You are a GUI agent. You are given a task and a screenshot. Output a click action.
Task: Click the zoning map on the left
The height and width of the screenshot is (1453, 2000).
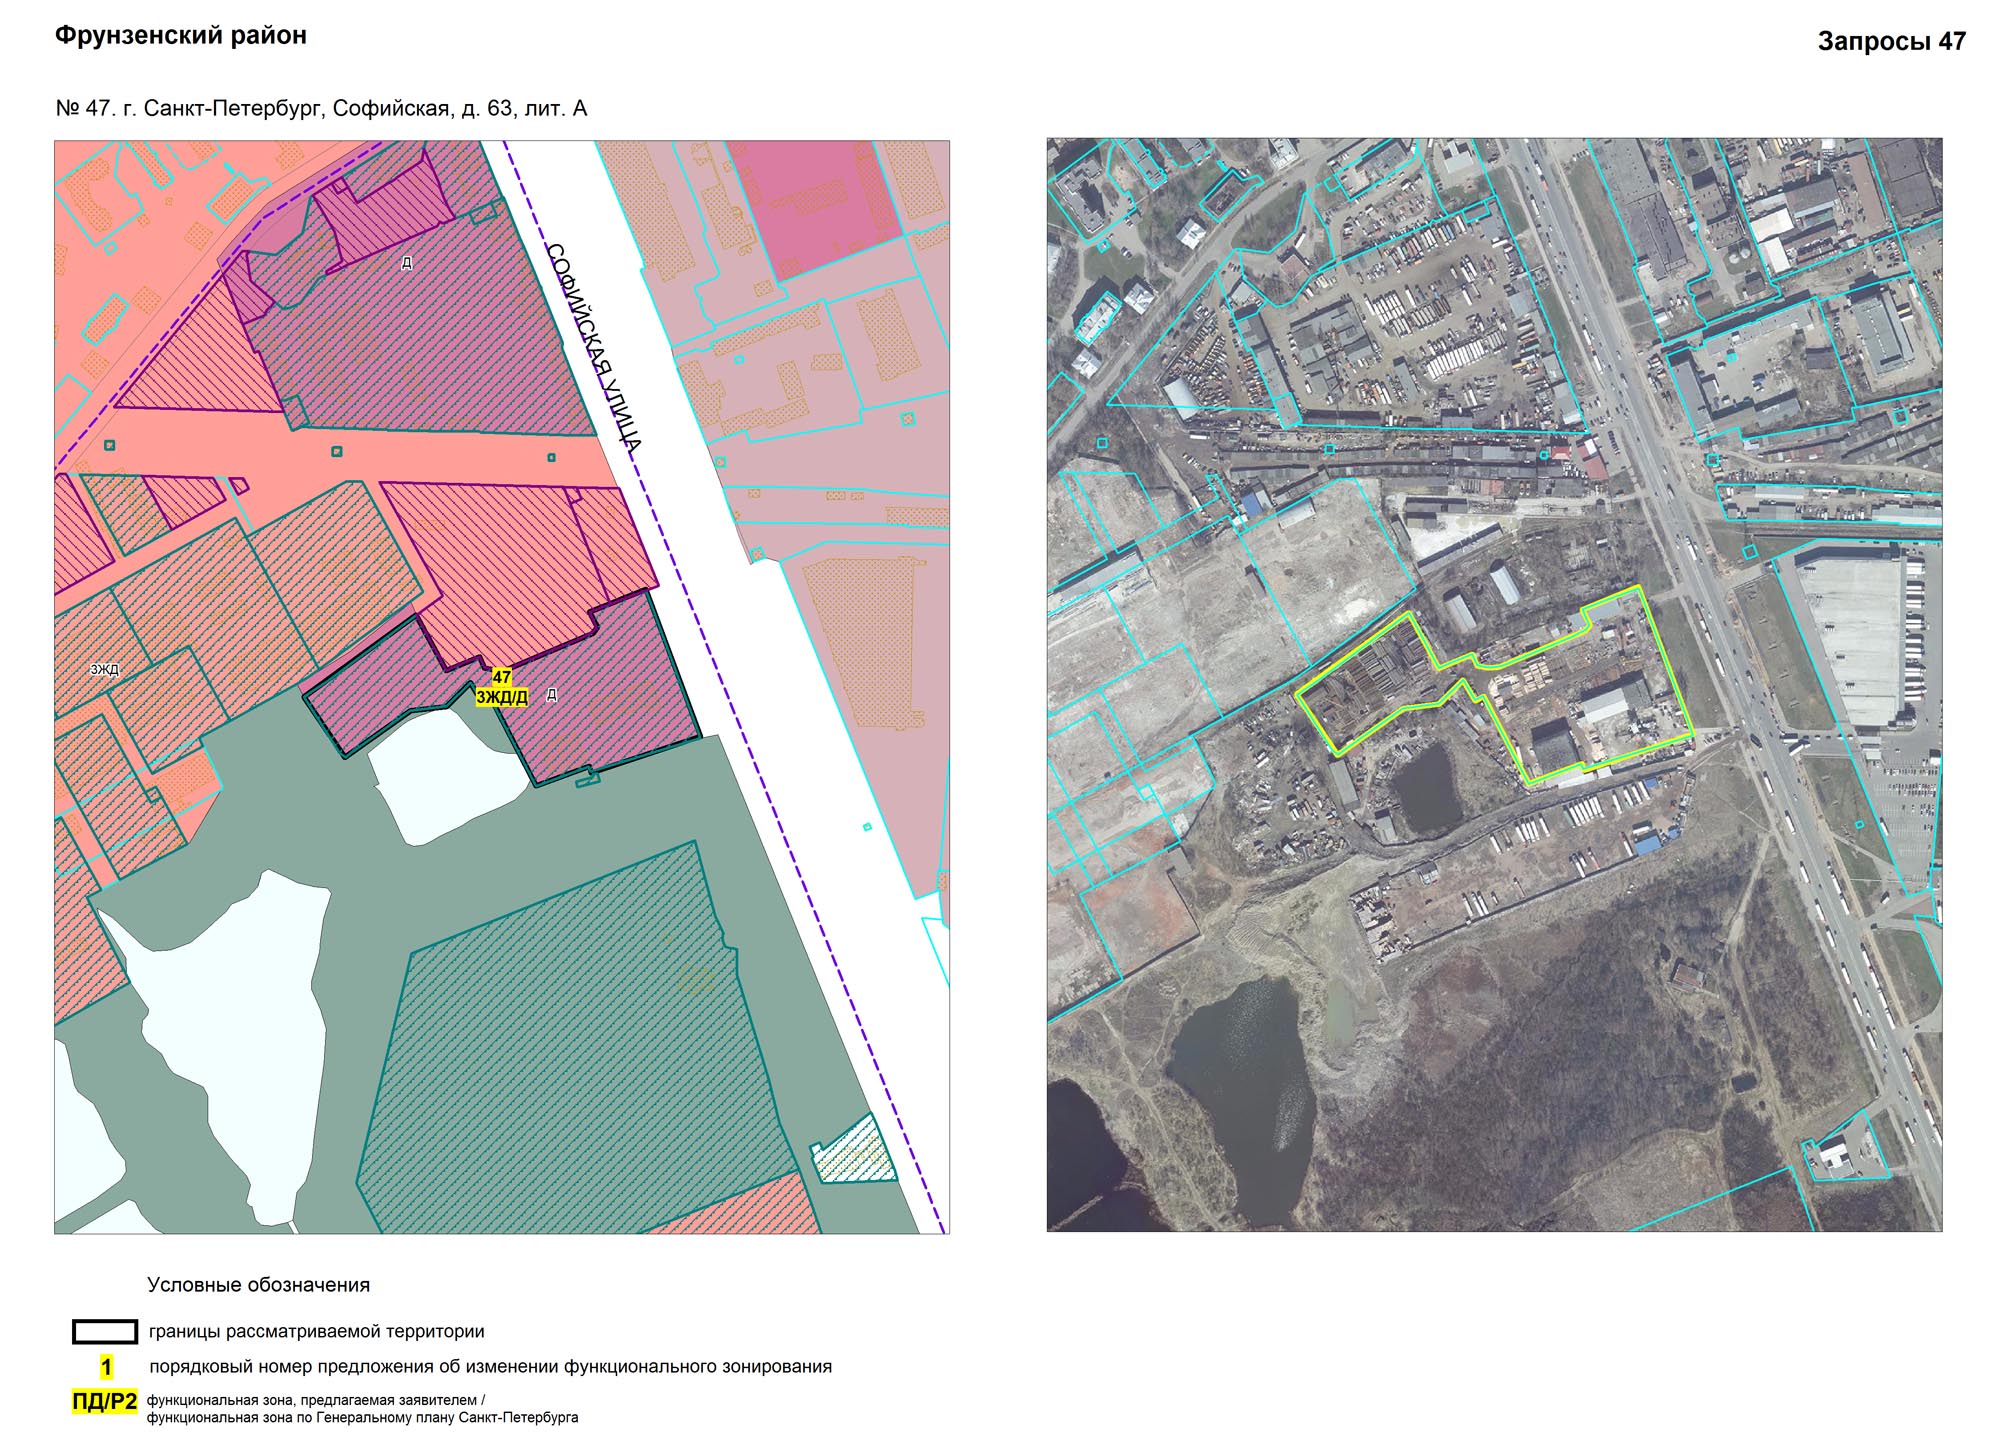point(502,687)
